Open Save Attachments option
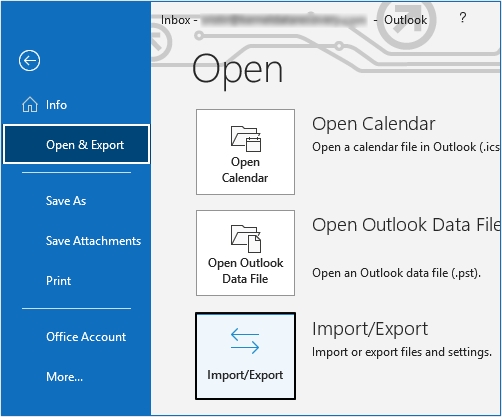Image resolution: width=502 pixels, height=417 pixels. click(93, 241)
